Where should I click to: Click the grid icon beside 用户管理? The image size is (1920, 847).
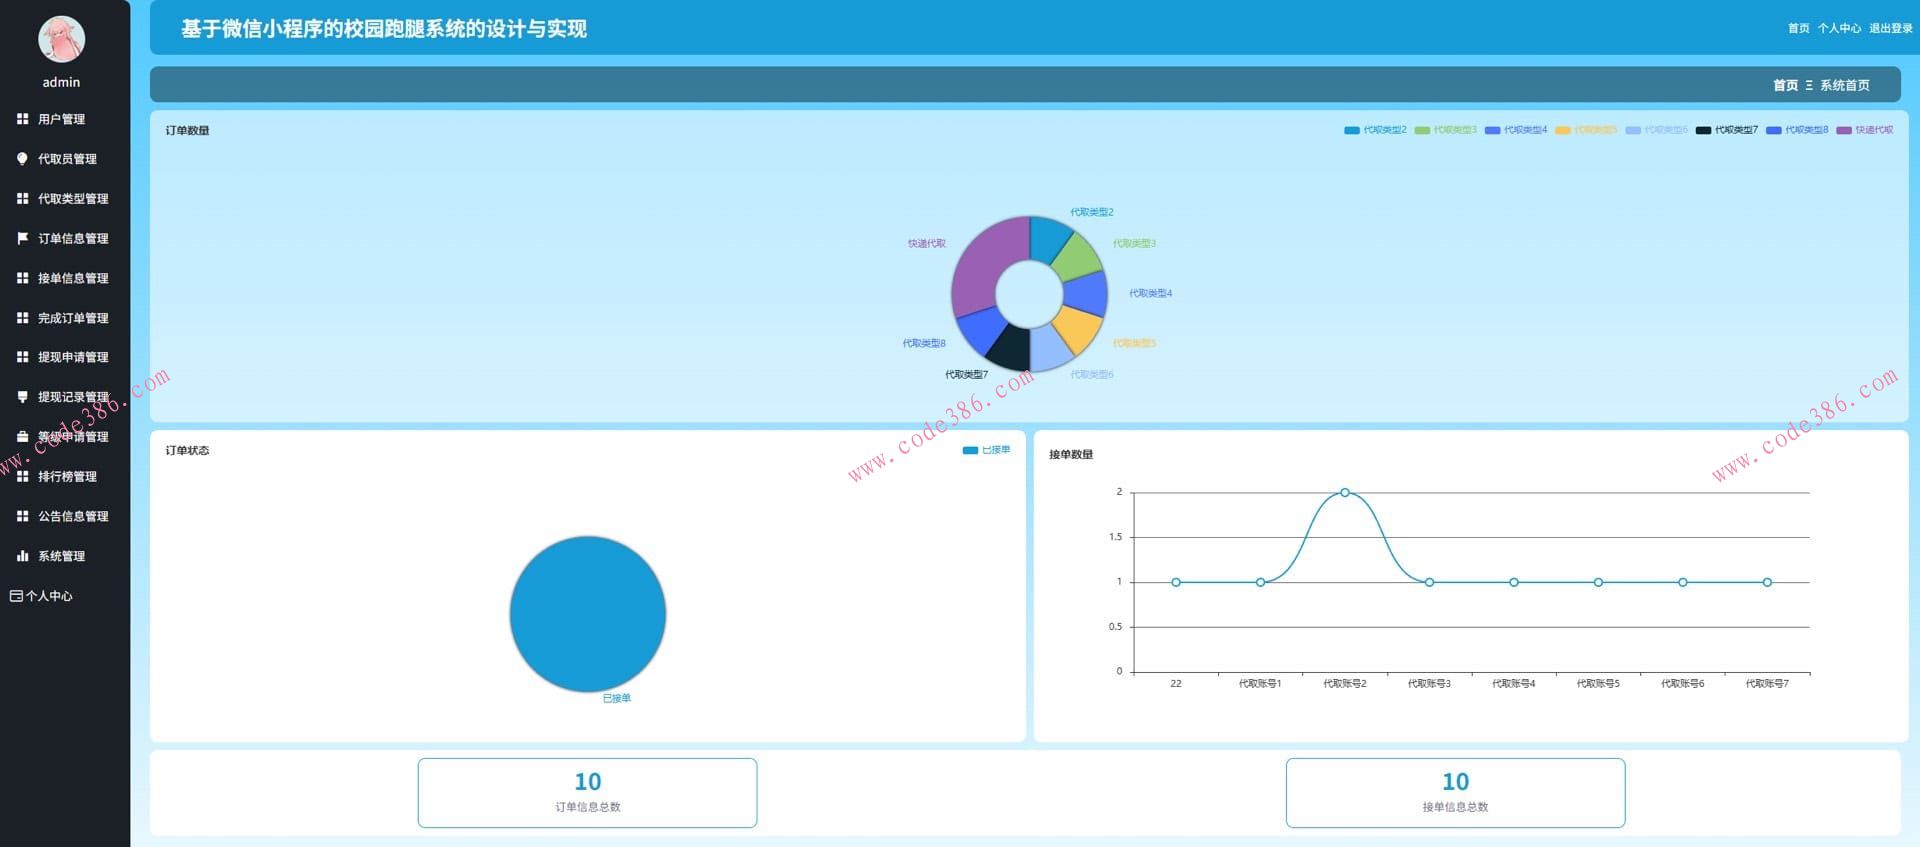pos(22,119)
